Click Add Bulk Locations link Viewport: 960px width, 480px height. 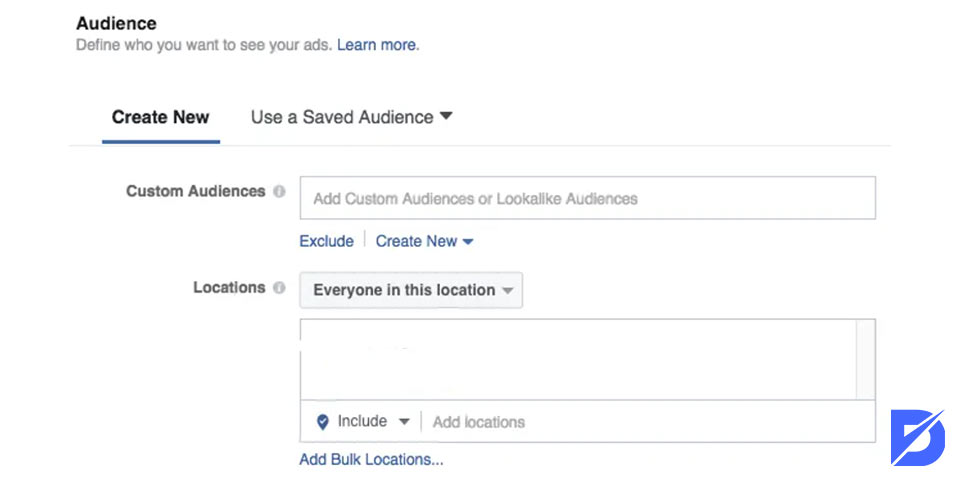pos(371,459)
